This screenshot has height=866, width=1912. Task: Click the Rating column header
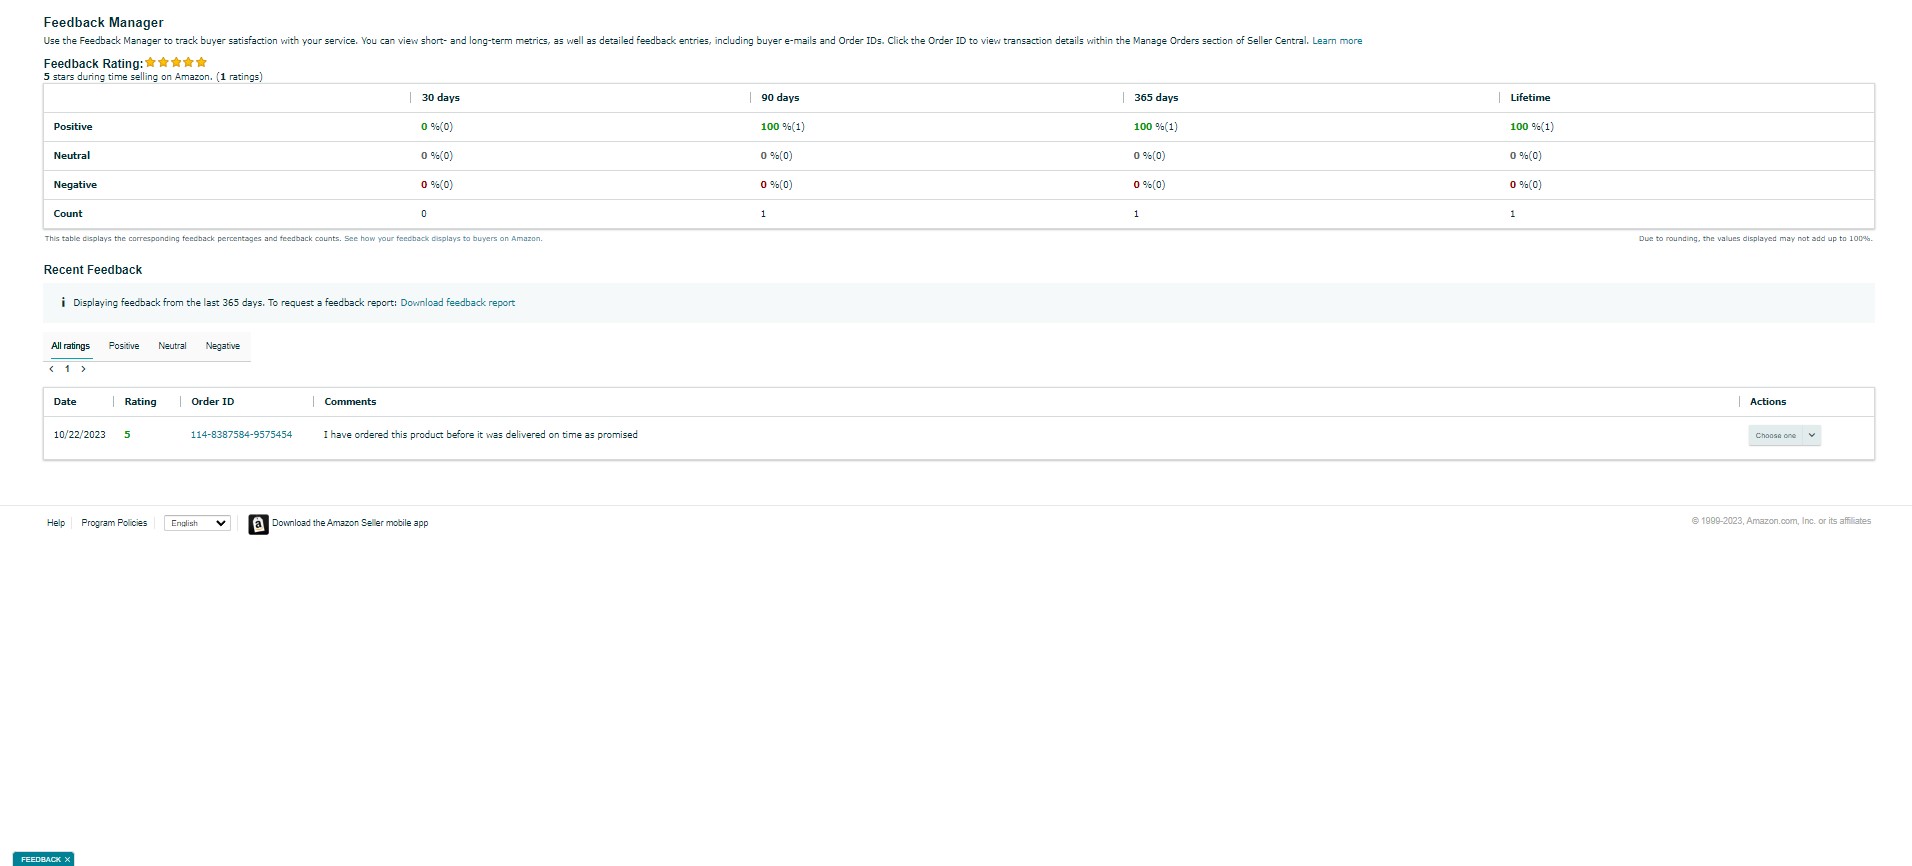pyautogui.click(x=141, y=402)
